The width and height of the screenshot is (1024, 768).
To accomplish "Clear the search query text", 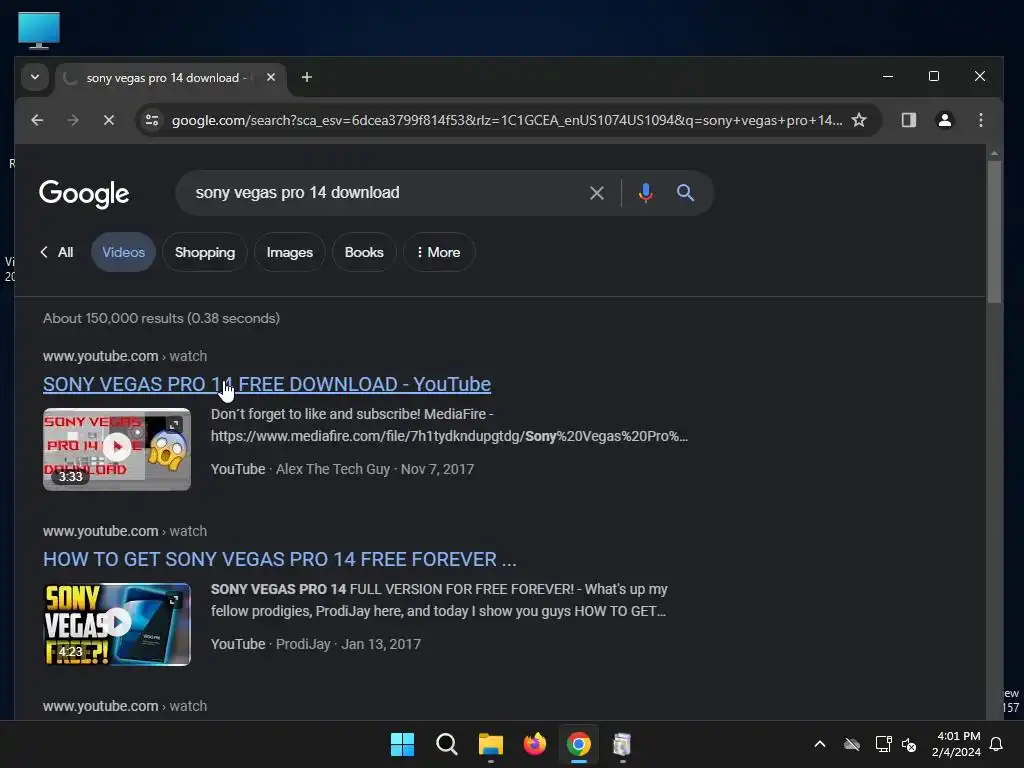I will (x=596, y=193).
